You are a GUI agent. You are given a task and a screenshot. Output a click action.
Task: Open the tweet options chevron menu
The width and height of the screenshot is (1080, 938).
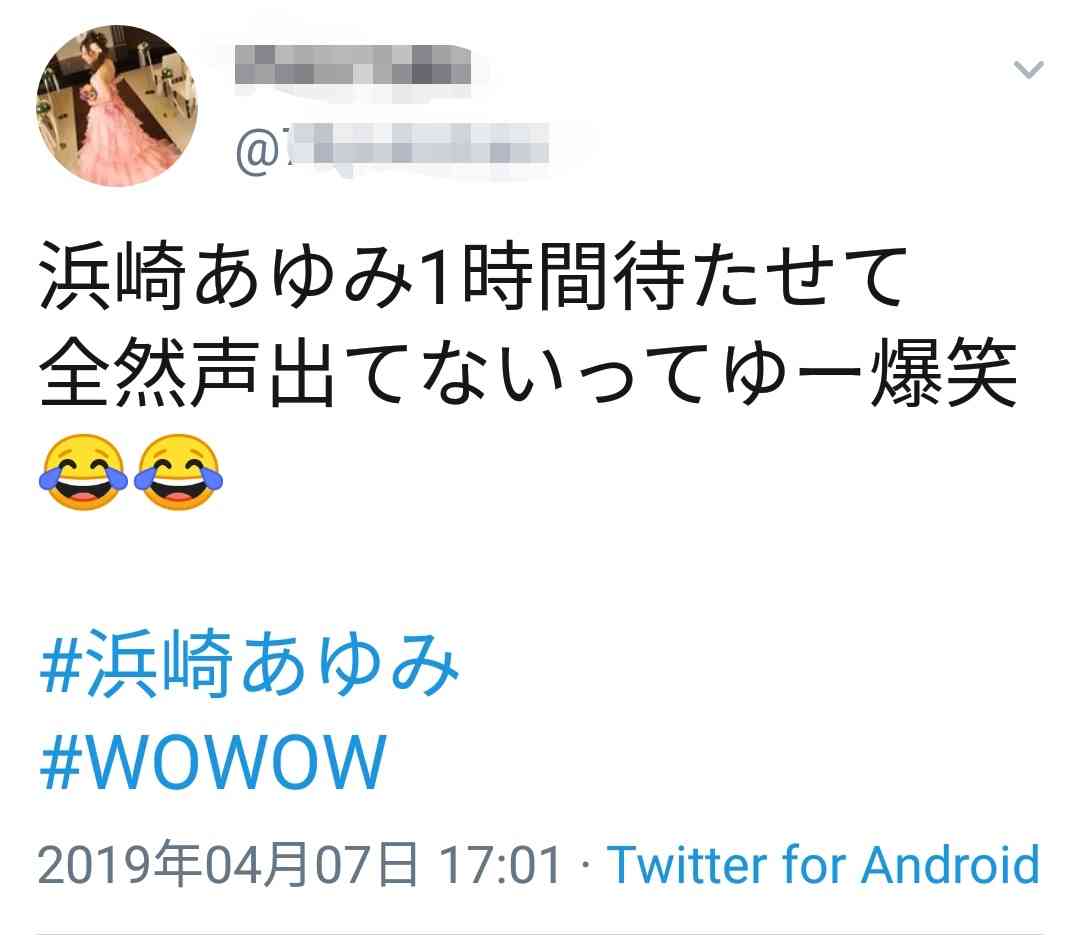tap(1028, 69)
